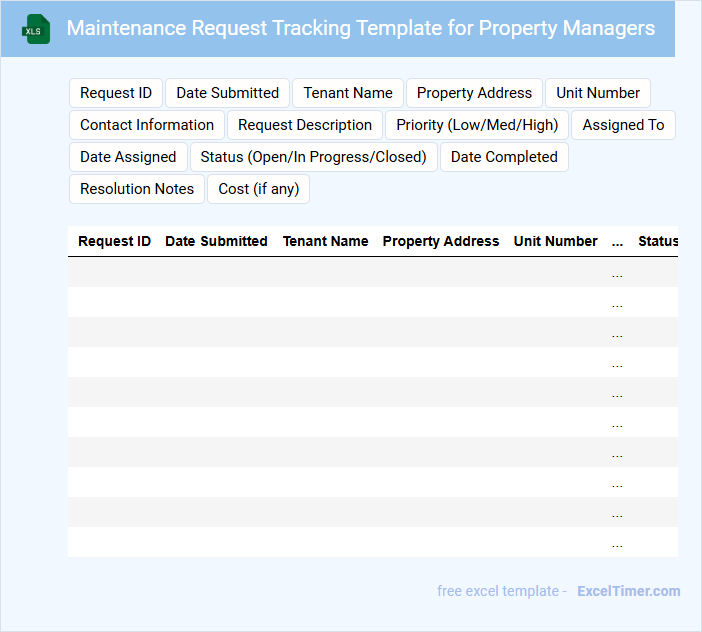
Task: Click the Status column header
Action: click(x=658, y=241)
